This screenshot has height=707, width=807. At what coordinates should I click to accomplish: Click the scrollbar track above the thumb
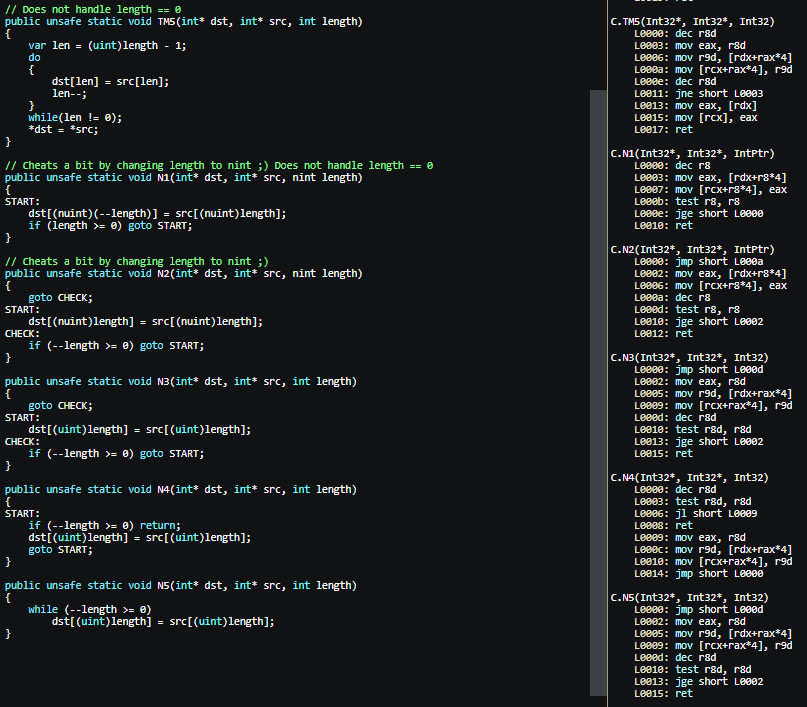pyautogui.click(x=598, y=45)
